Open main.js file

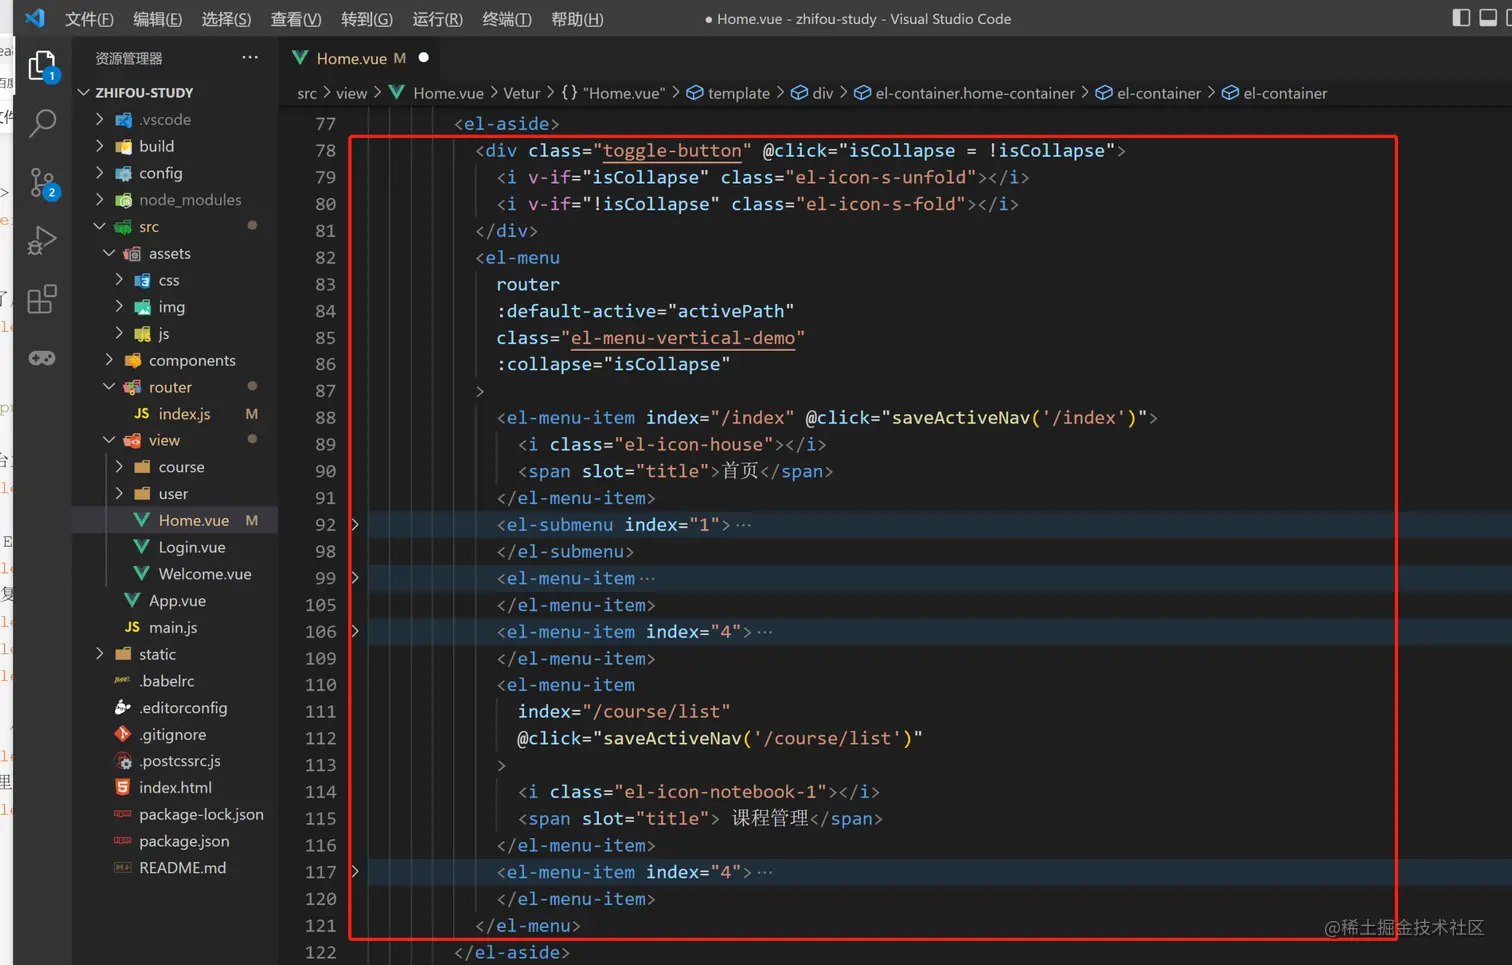[175, 627]
